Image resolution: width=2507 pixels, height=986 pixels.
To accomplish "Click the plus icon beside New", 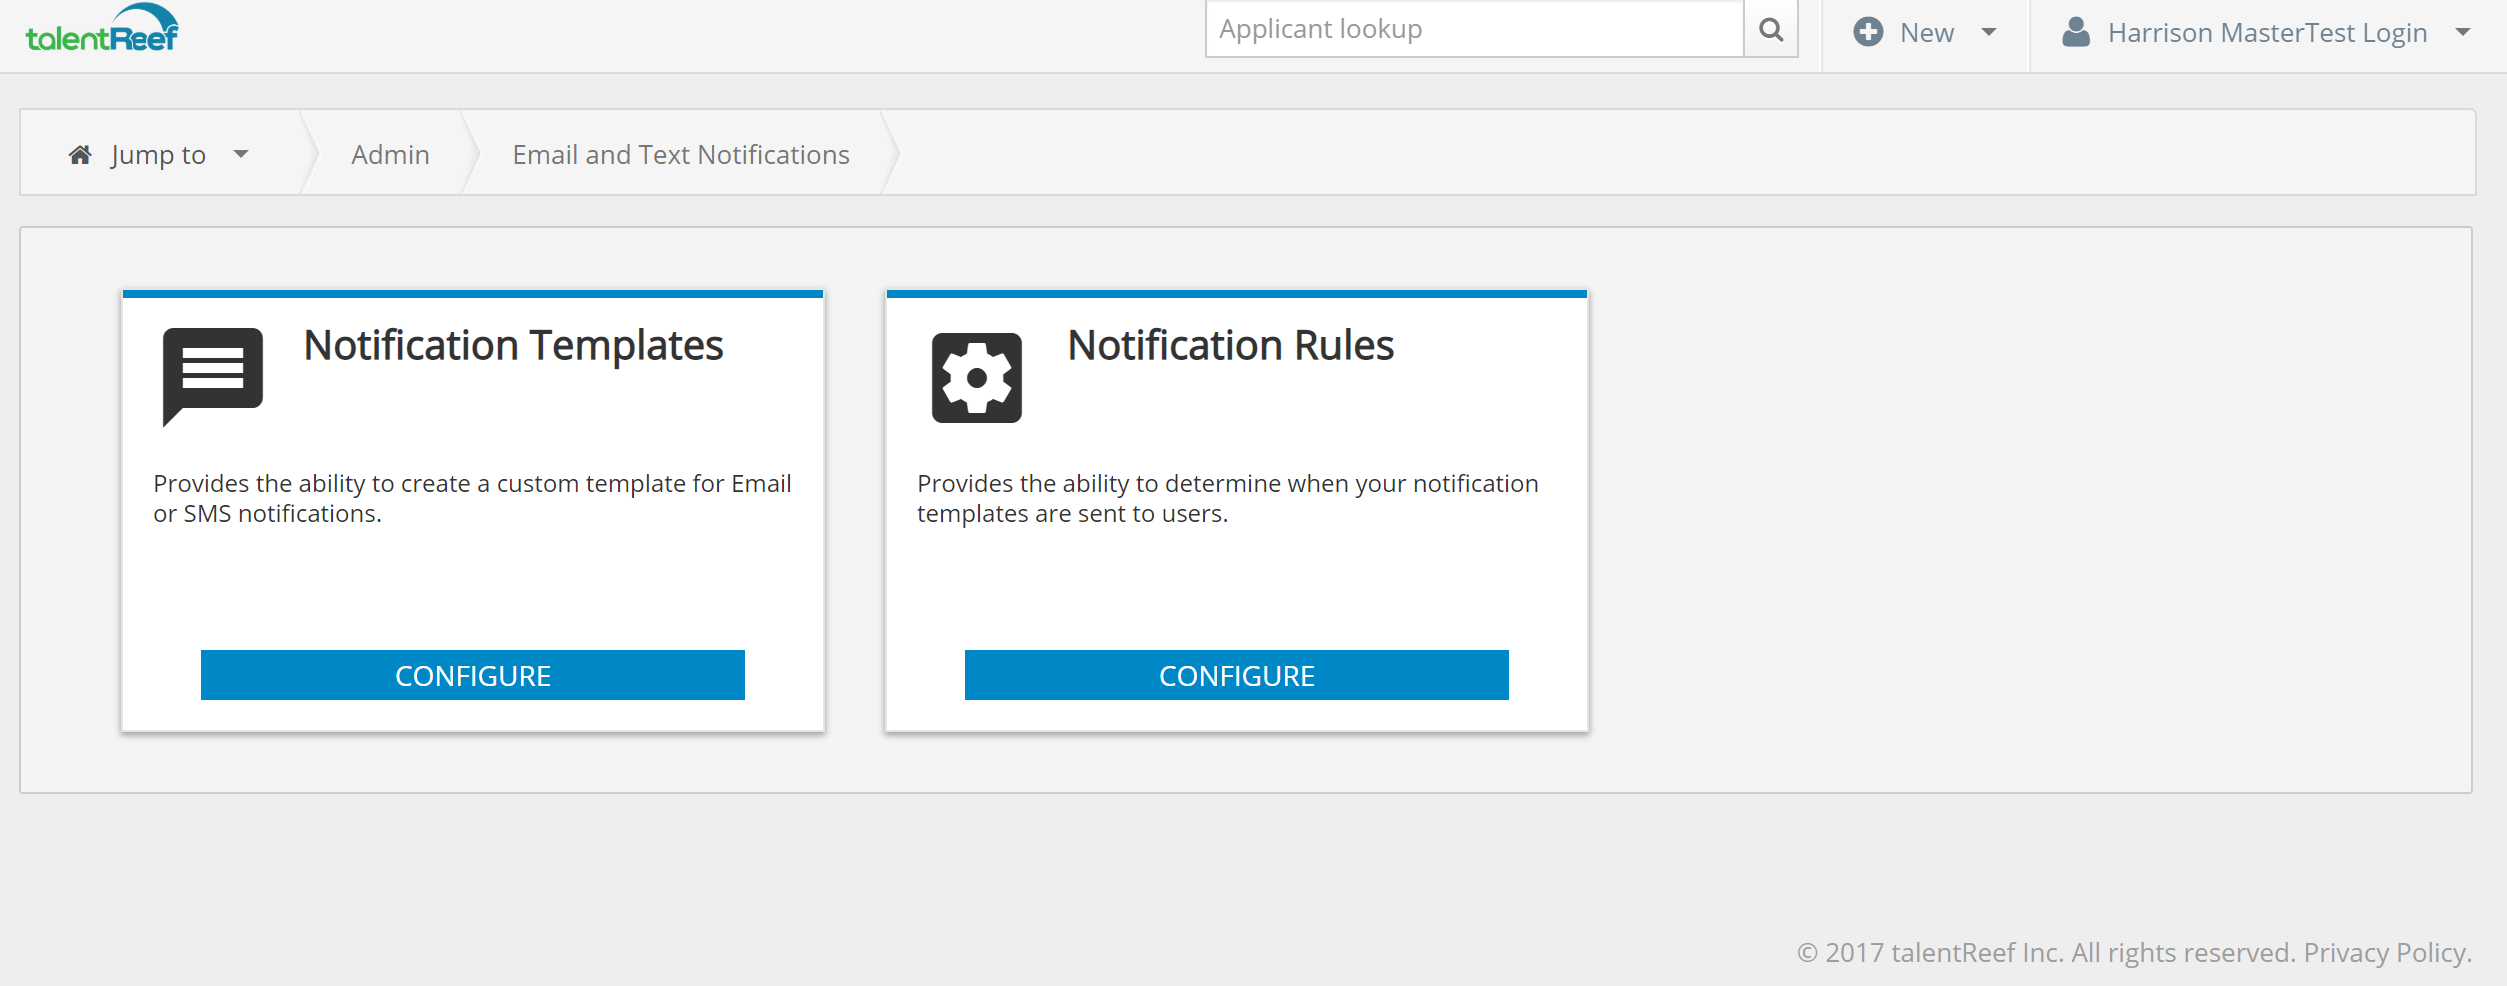I will 1867,32.
